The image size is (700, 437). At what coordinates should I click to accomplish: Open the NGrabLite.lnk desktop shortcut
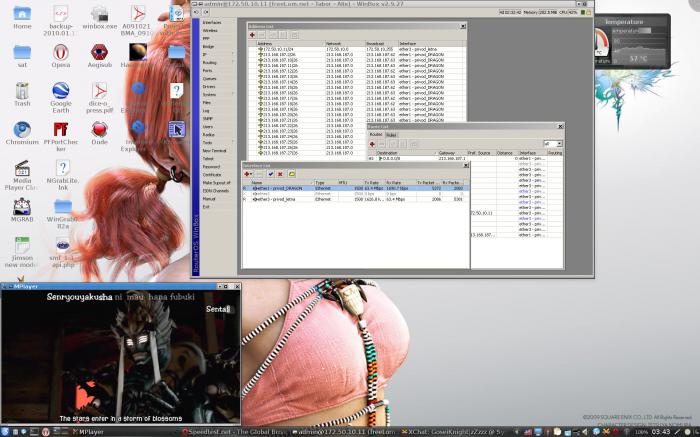(x=63, y=175)
